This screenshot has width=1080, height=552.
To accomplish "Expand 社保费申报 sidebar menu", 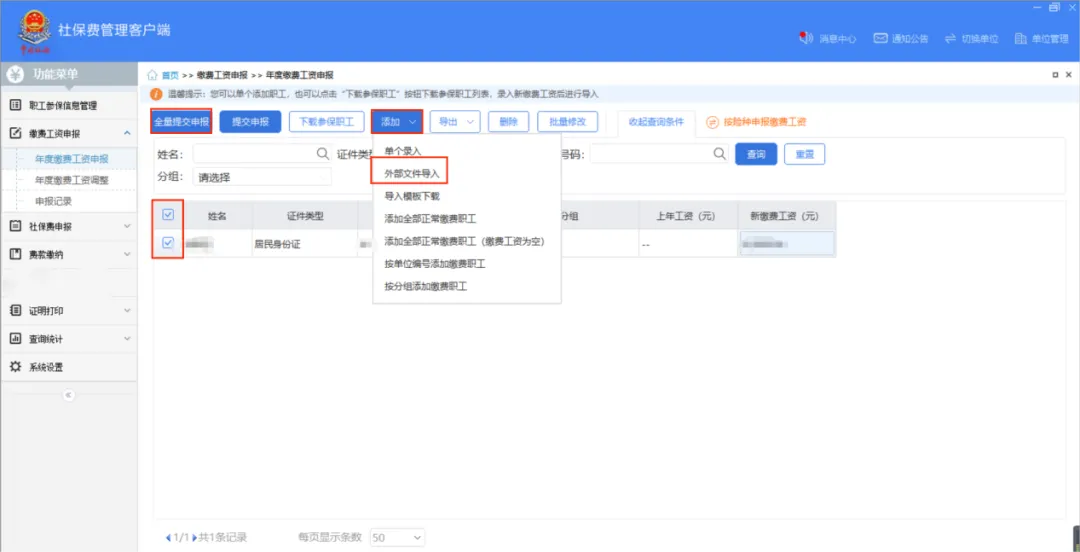I will (68, 226).
